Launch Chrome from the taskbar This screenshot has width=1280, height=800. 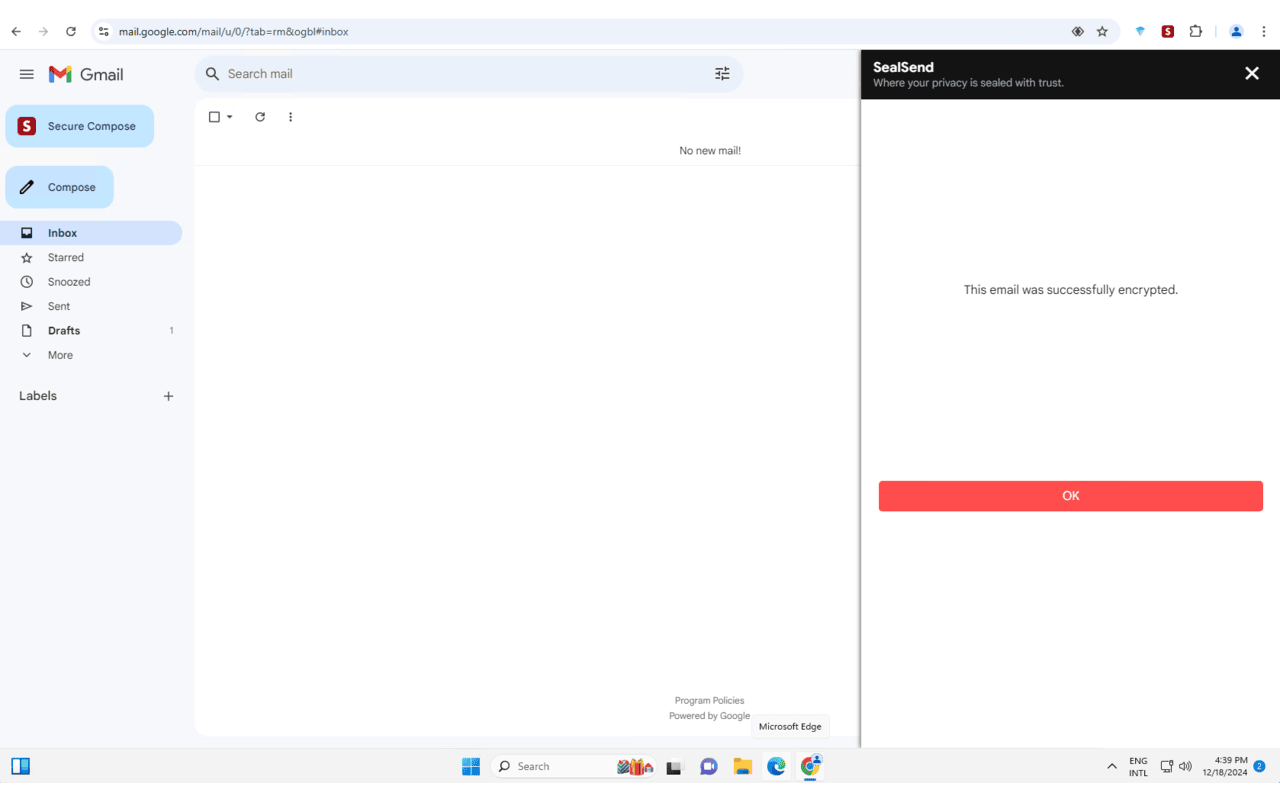tap(810, 766)
